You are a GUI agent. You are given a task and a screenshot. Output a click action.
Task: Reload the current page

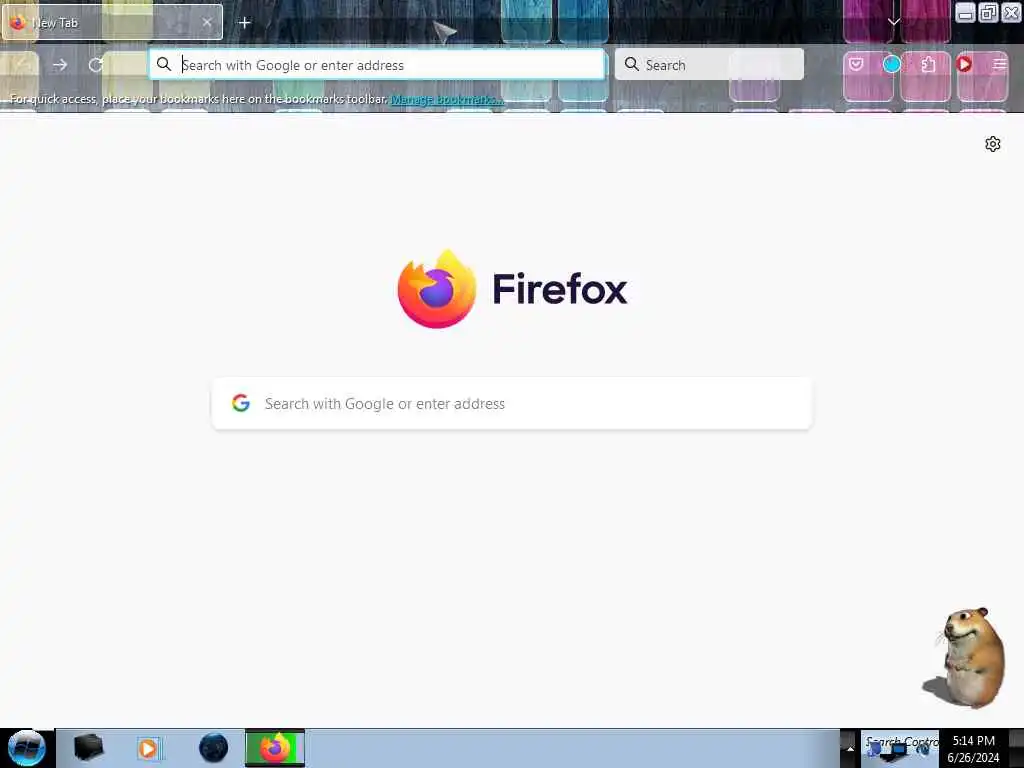96,65
